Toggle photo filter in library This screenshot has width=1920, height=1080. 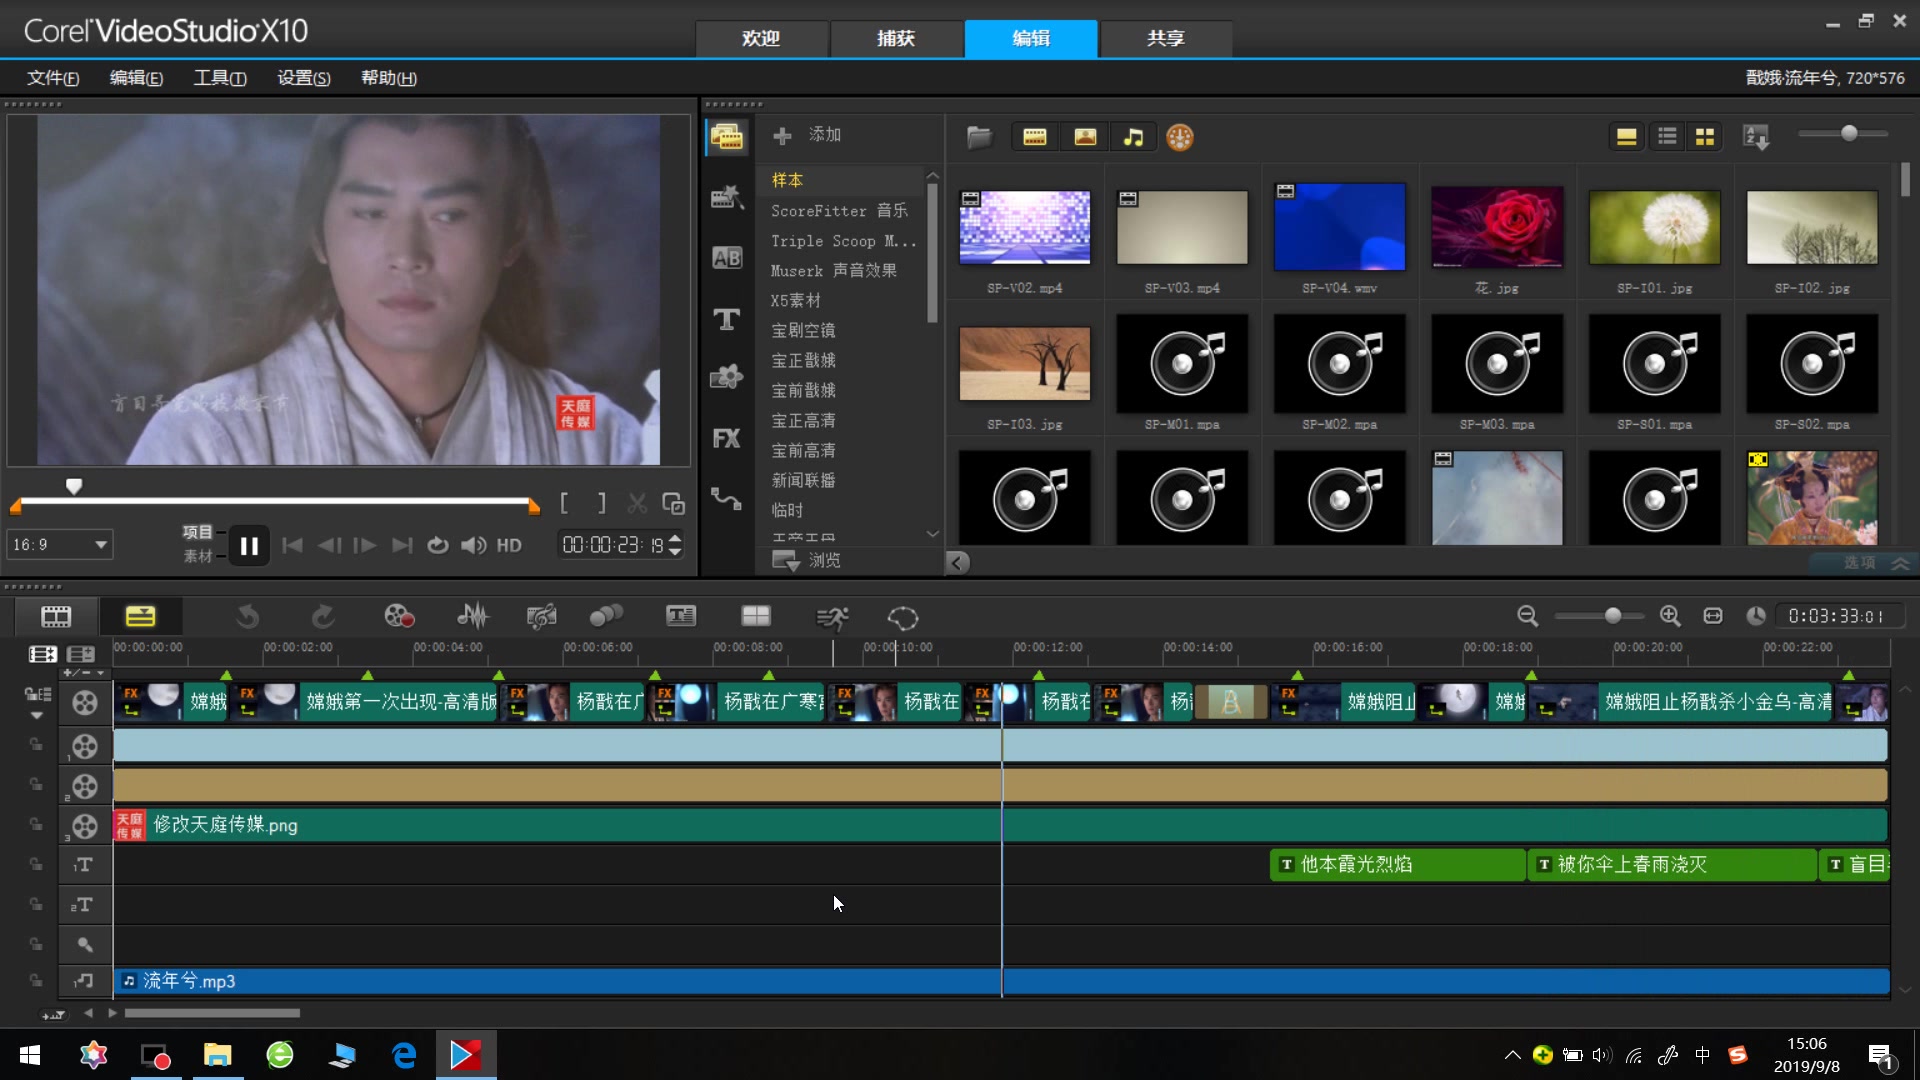[1085, 137]
